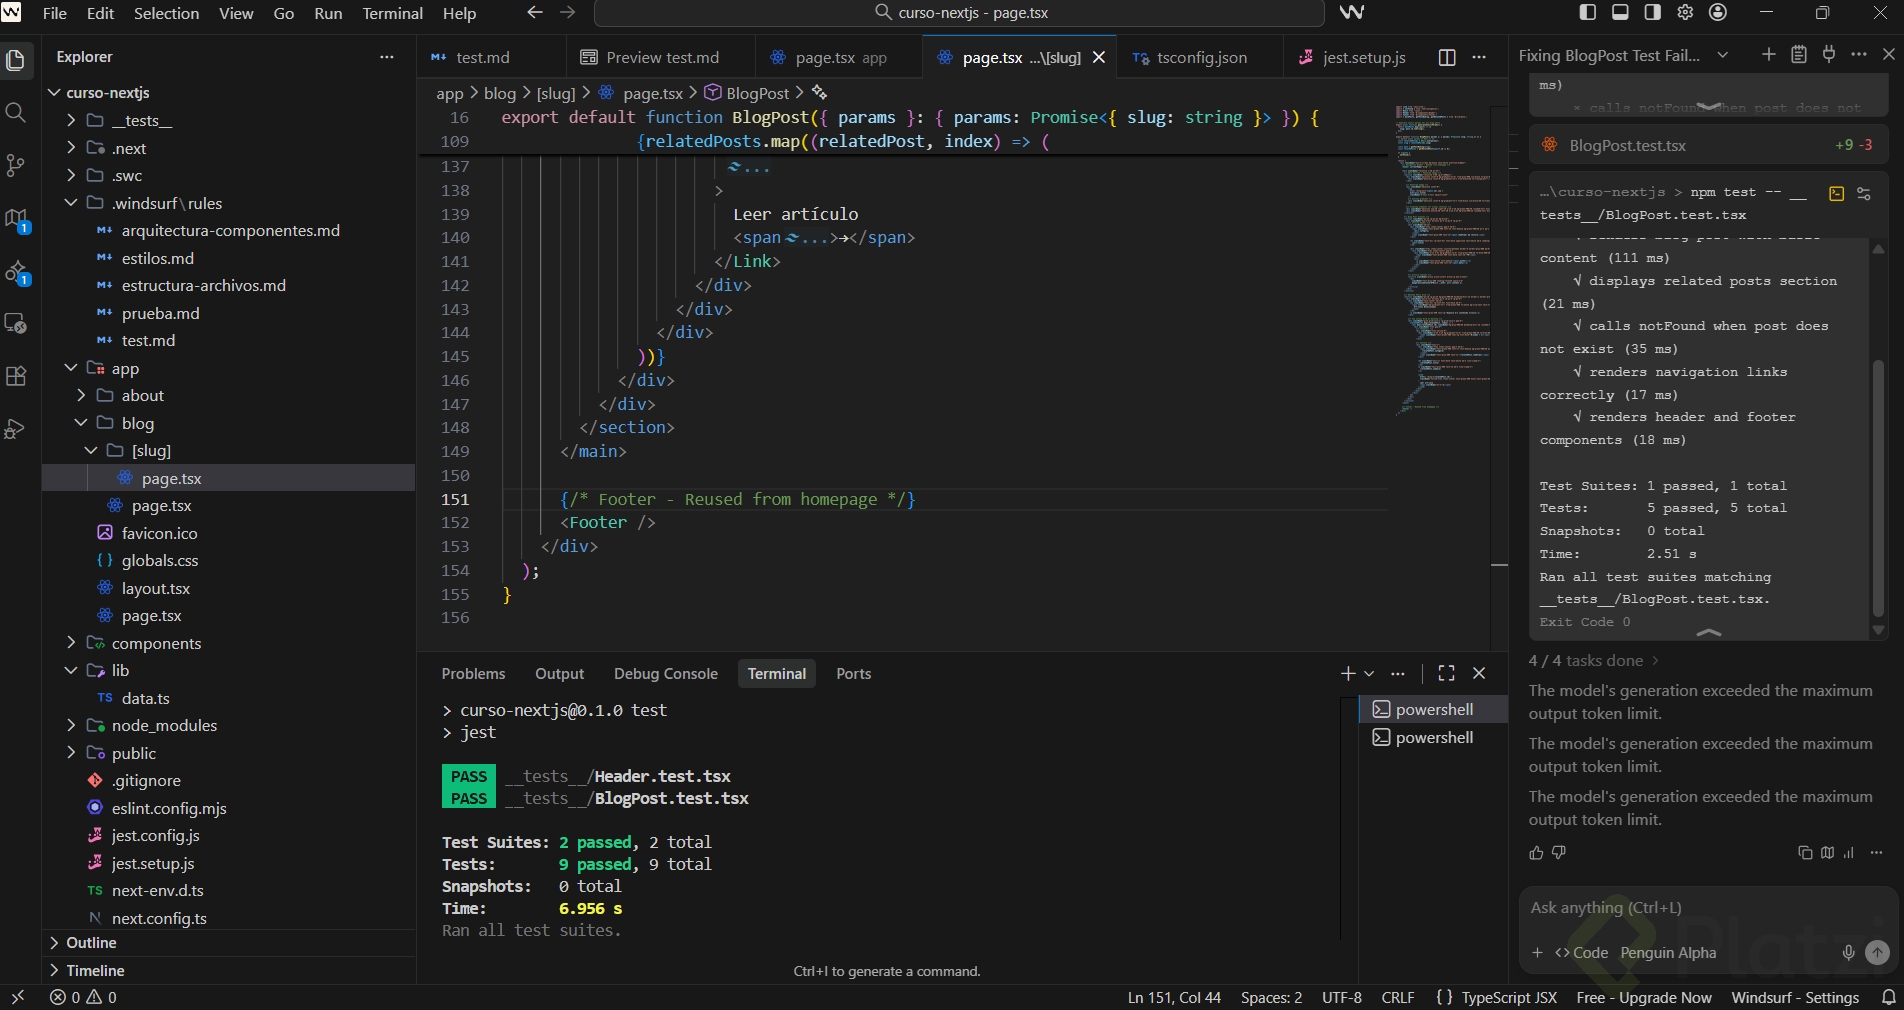Open command in terminal icon
Image resolution: width=1904 pixels, height=1010 pixels.
pyautogui.click(x=1837, y=194)
